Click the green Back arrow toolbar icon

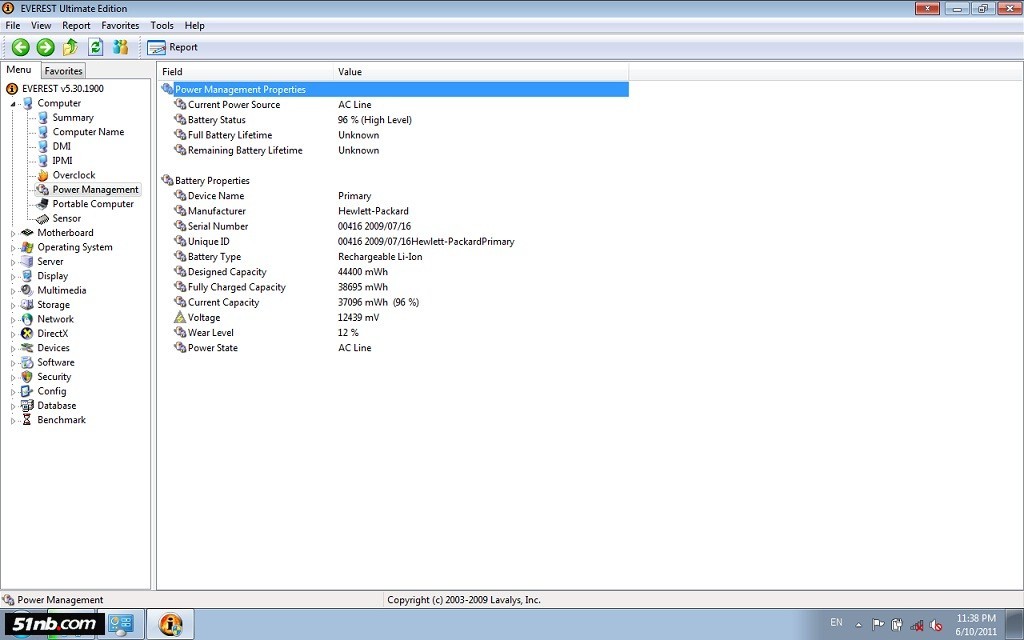(20, 47)
